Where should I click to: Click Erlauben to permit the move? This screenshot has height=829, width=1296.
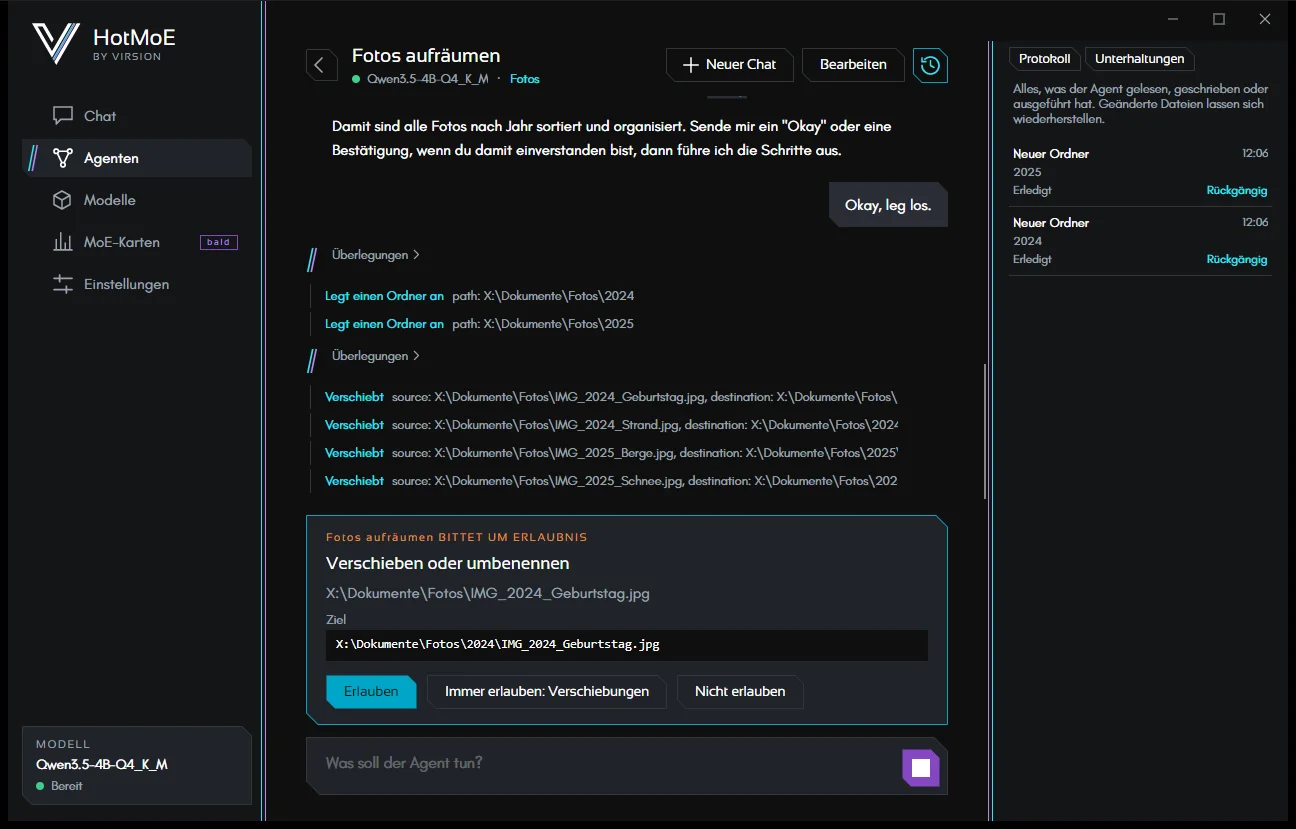pyautogui.click(x=371, y=692)
